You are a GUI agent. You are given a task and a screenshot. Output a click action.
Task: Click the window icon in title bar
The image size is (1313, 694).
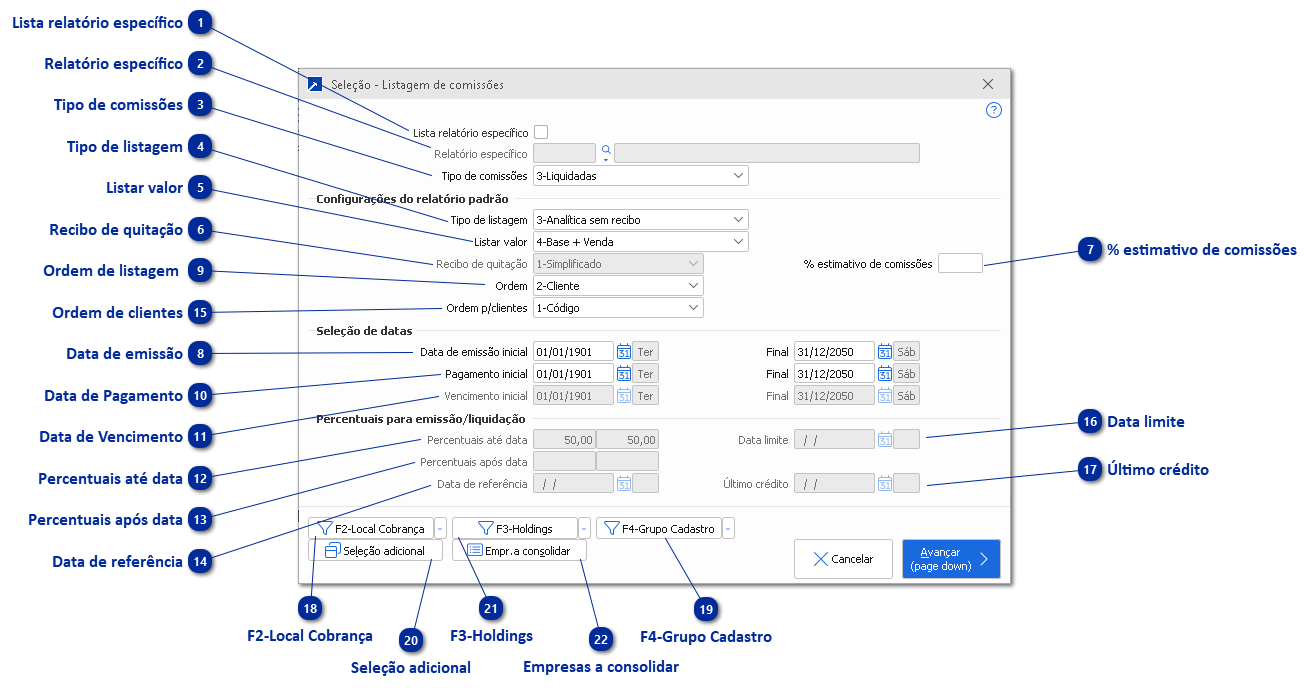pos(315,85)
